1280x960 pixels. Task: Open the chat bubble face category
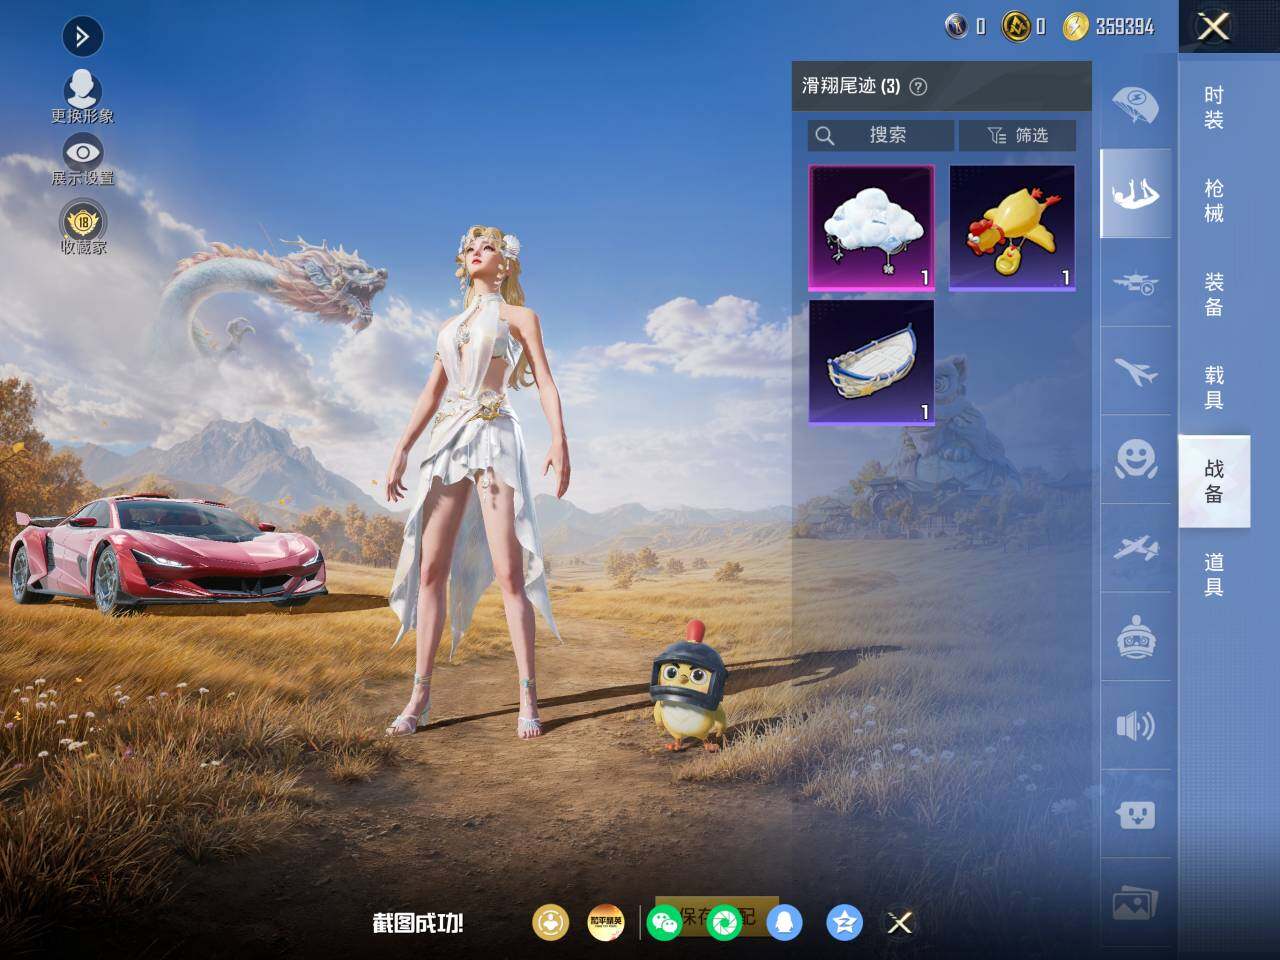point(1136,814)
